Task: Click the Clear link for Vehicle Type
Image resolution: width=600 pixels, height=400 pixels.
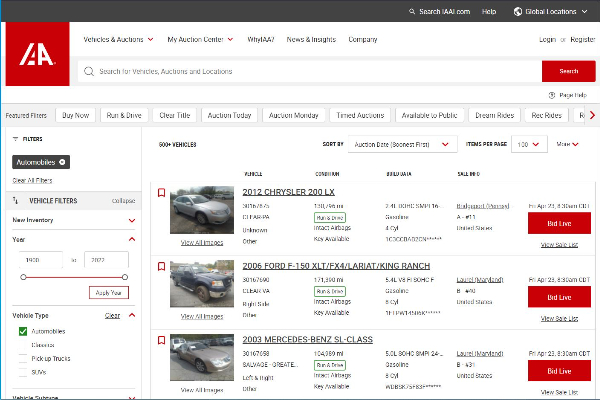Action: [112, 315]
